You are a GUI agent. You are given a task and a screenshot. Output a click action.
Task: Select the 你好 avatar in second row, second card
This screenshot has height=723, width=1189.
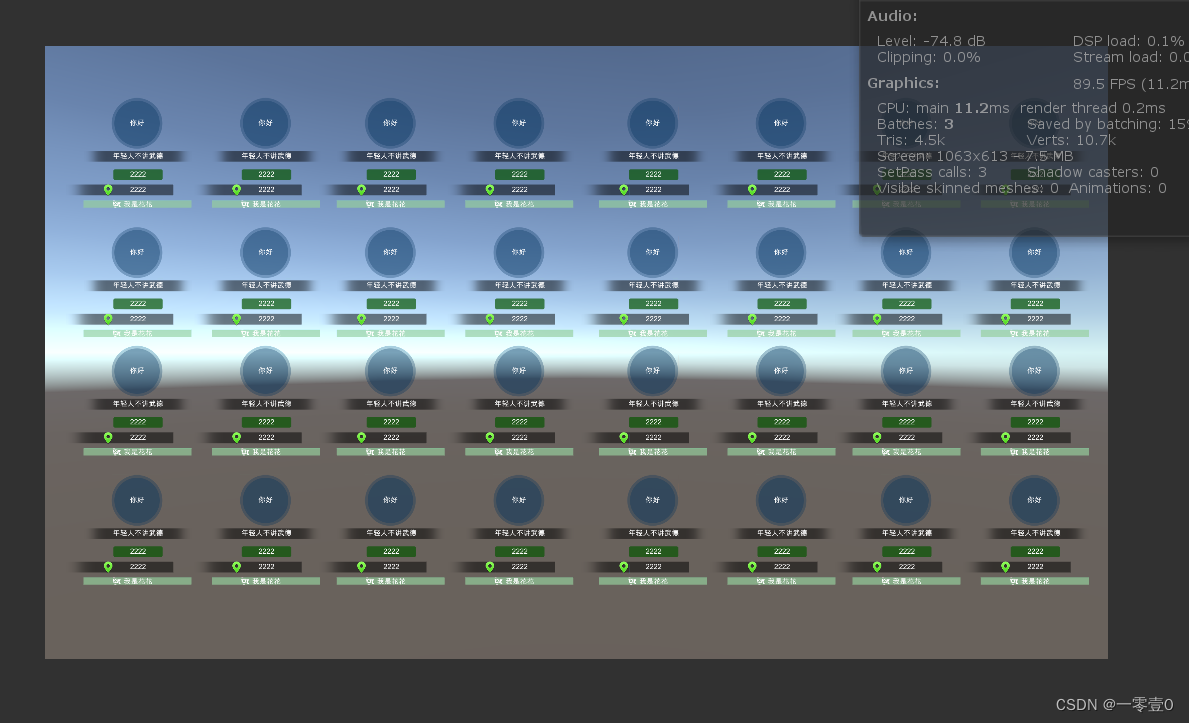265,252
